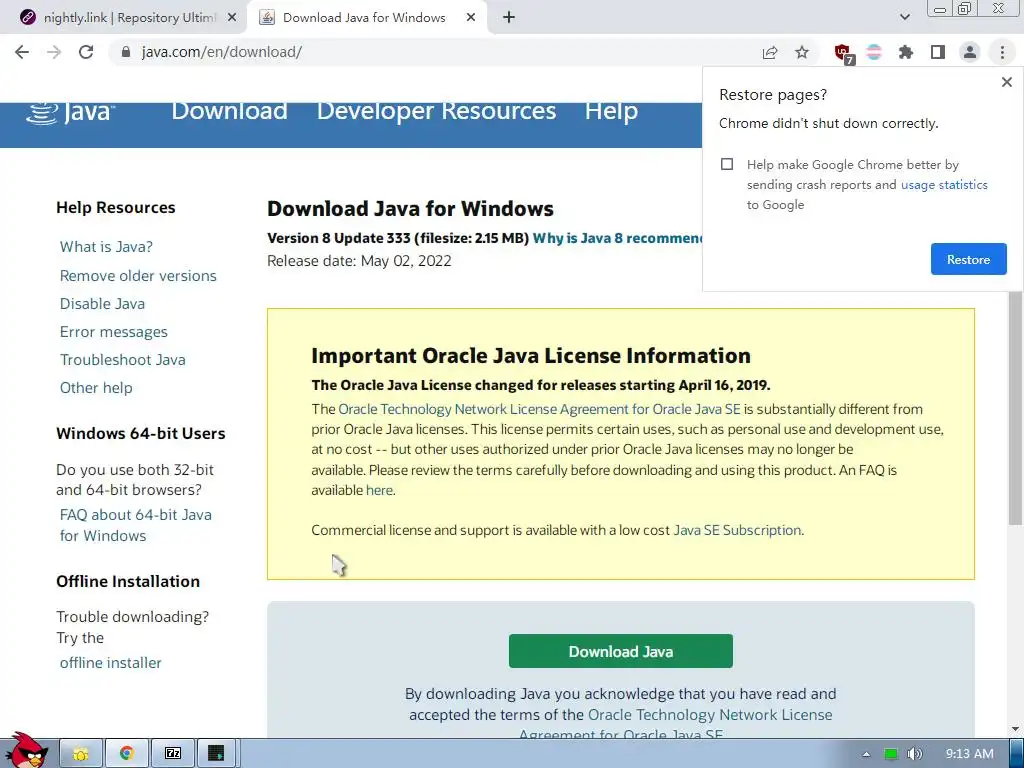View site information via lock icon
This screenshot has width=1024, height=768.
coord(126,52)
